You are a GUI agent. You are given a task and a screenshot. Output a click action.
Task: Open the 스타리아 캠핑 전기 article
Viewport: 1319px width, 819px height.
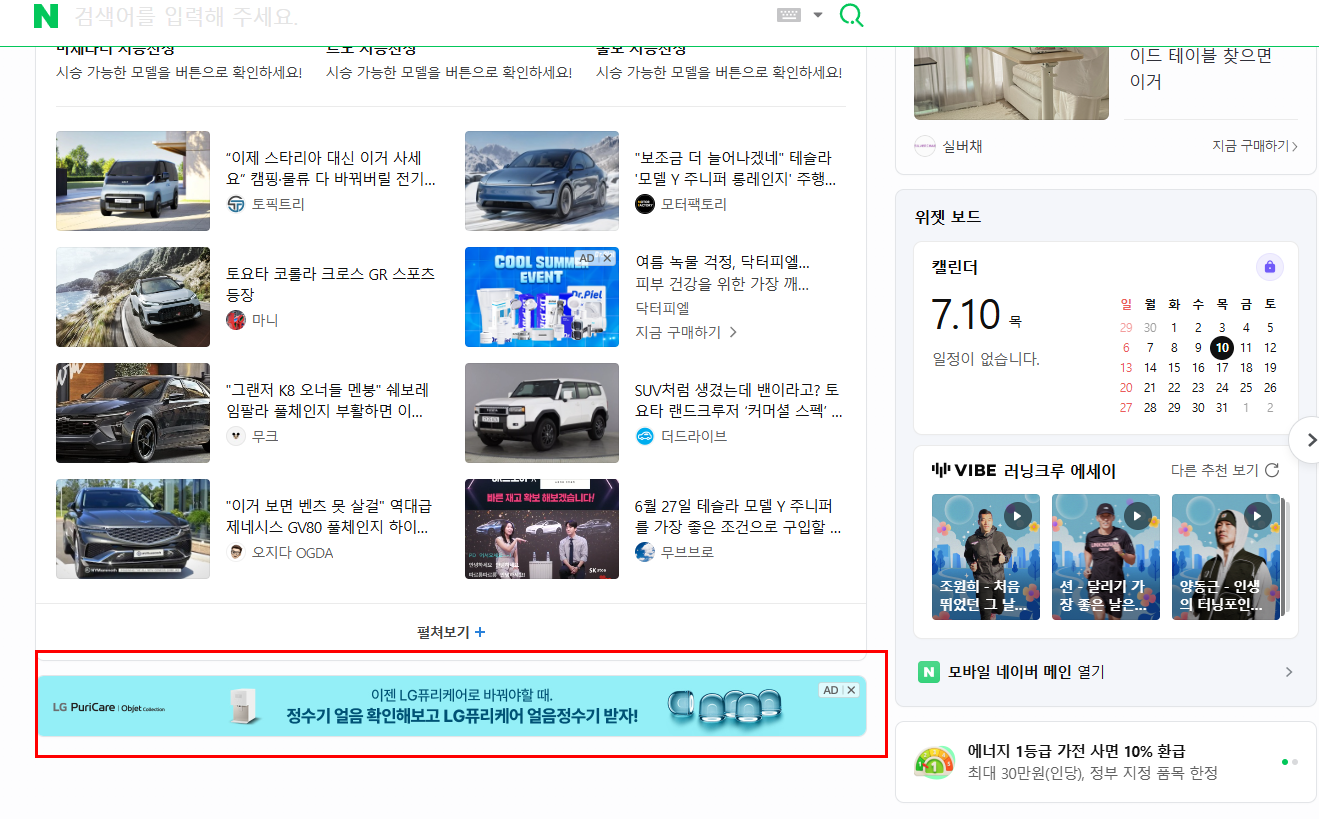tap(331, 169)
